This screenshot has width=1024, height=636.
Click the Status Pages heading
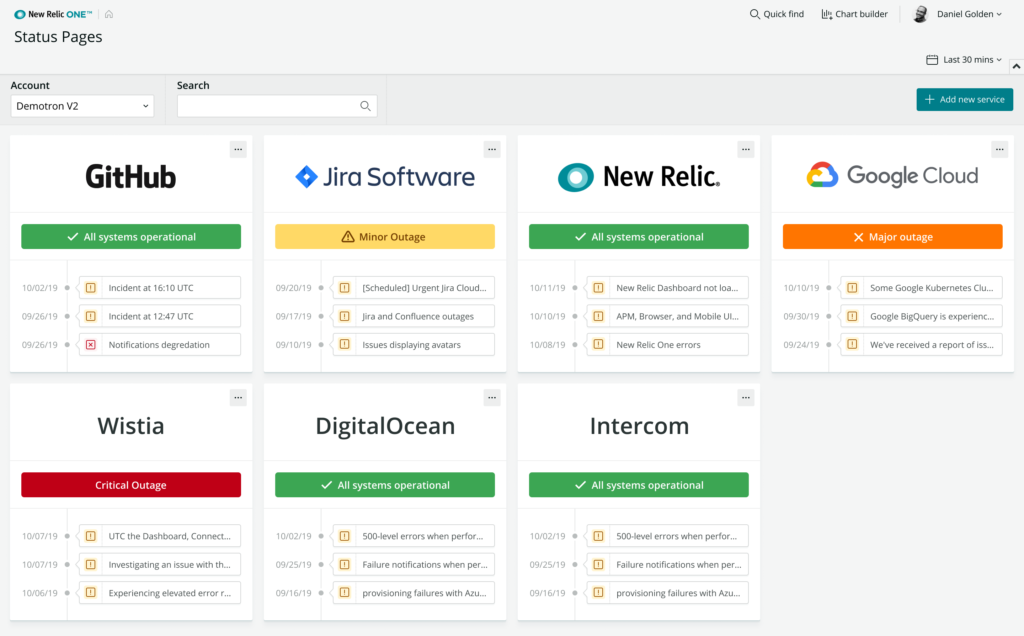(58, 37)
